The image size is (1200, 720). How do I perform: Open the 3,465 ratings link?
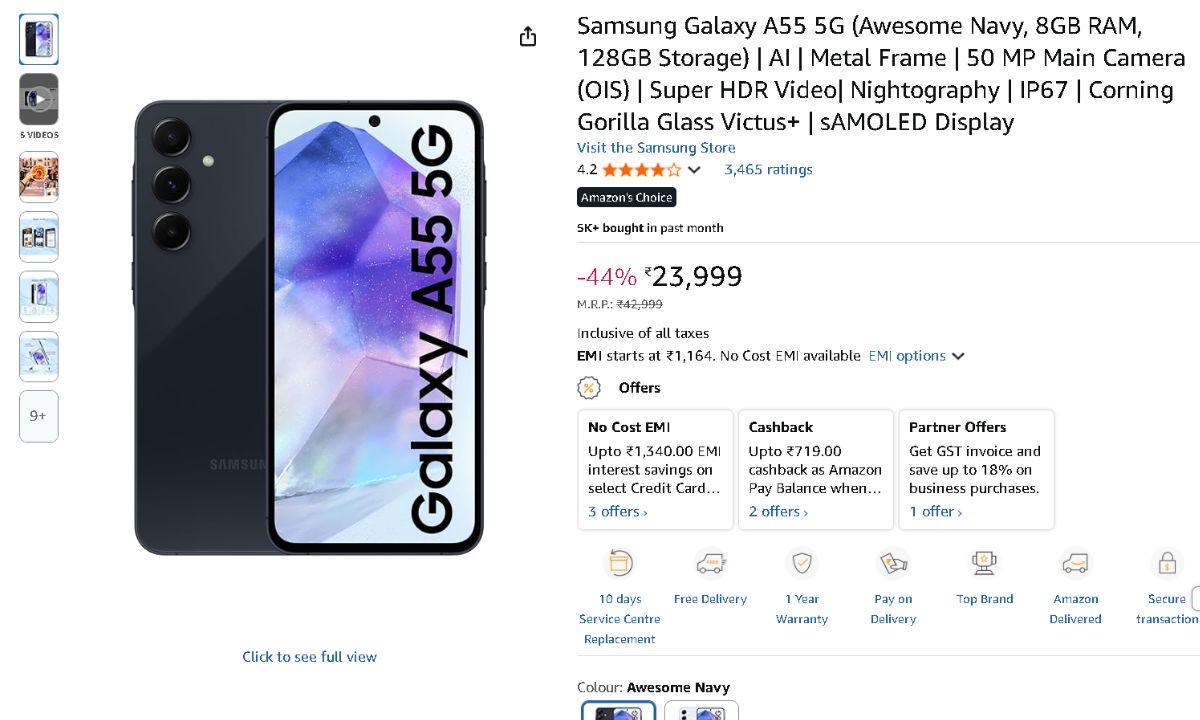pos(768,170)
